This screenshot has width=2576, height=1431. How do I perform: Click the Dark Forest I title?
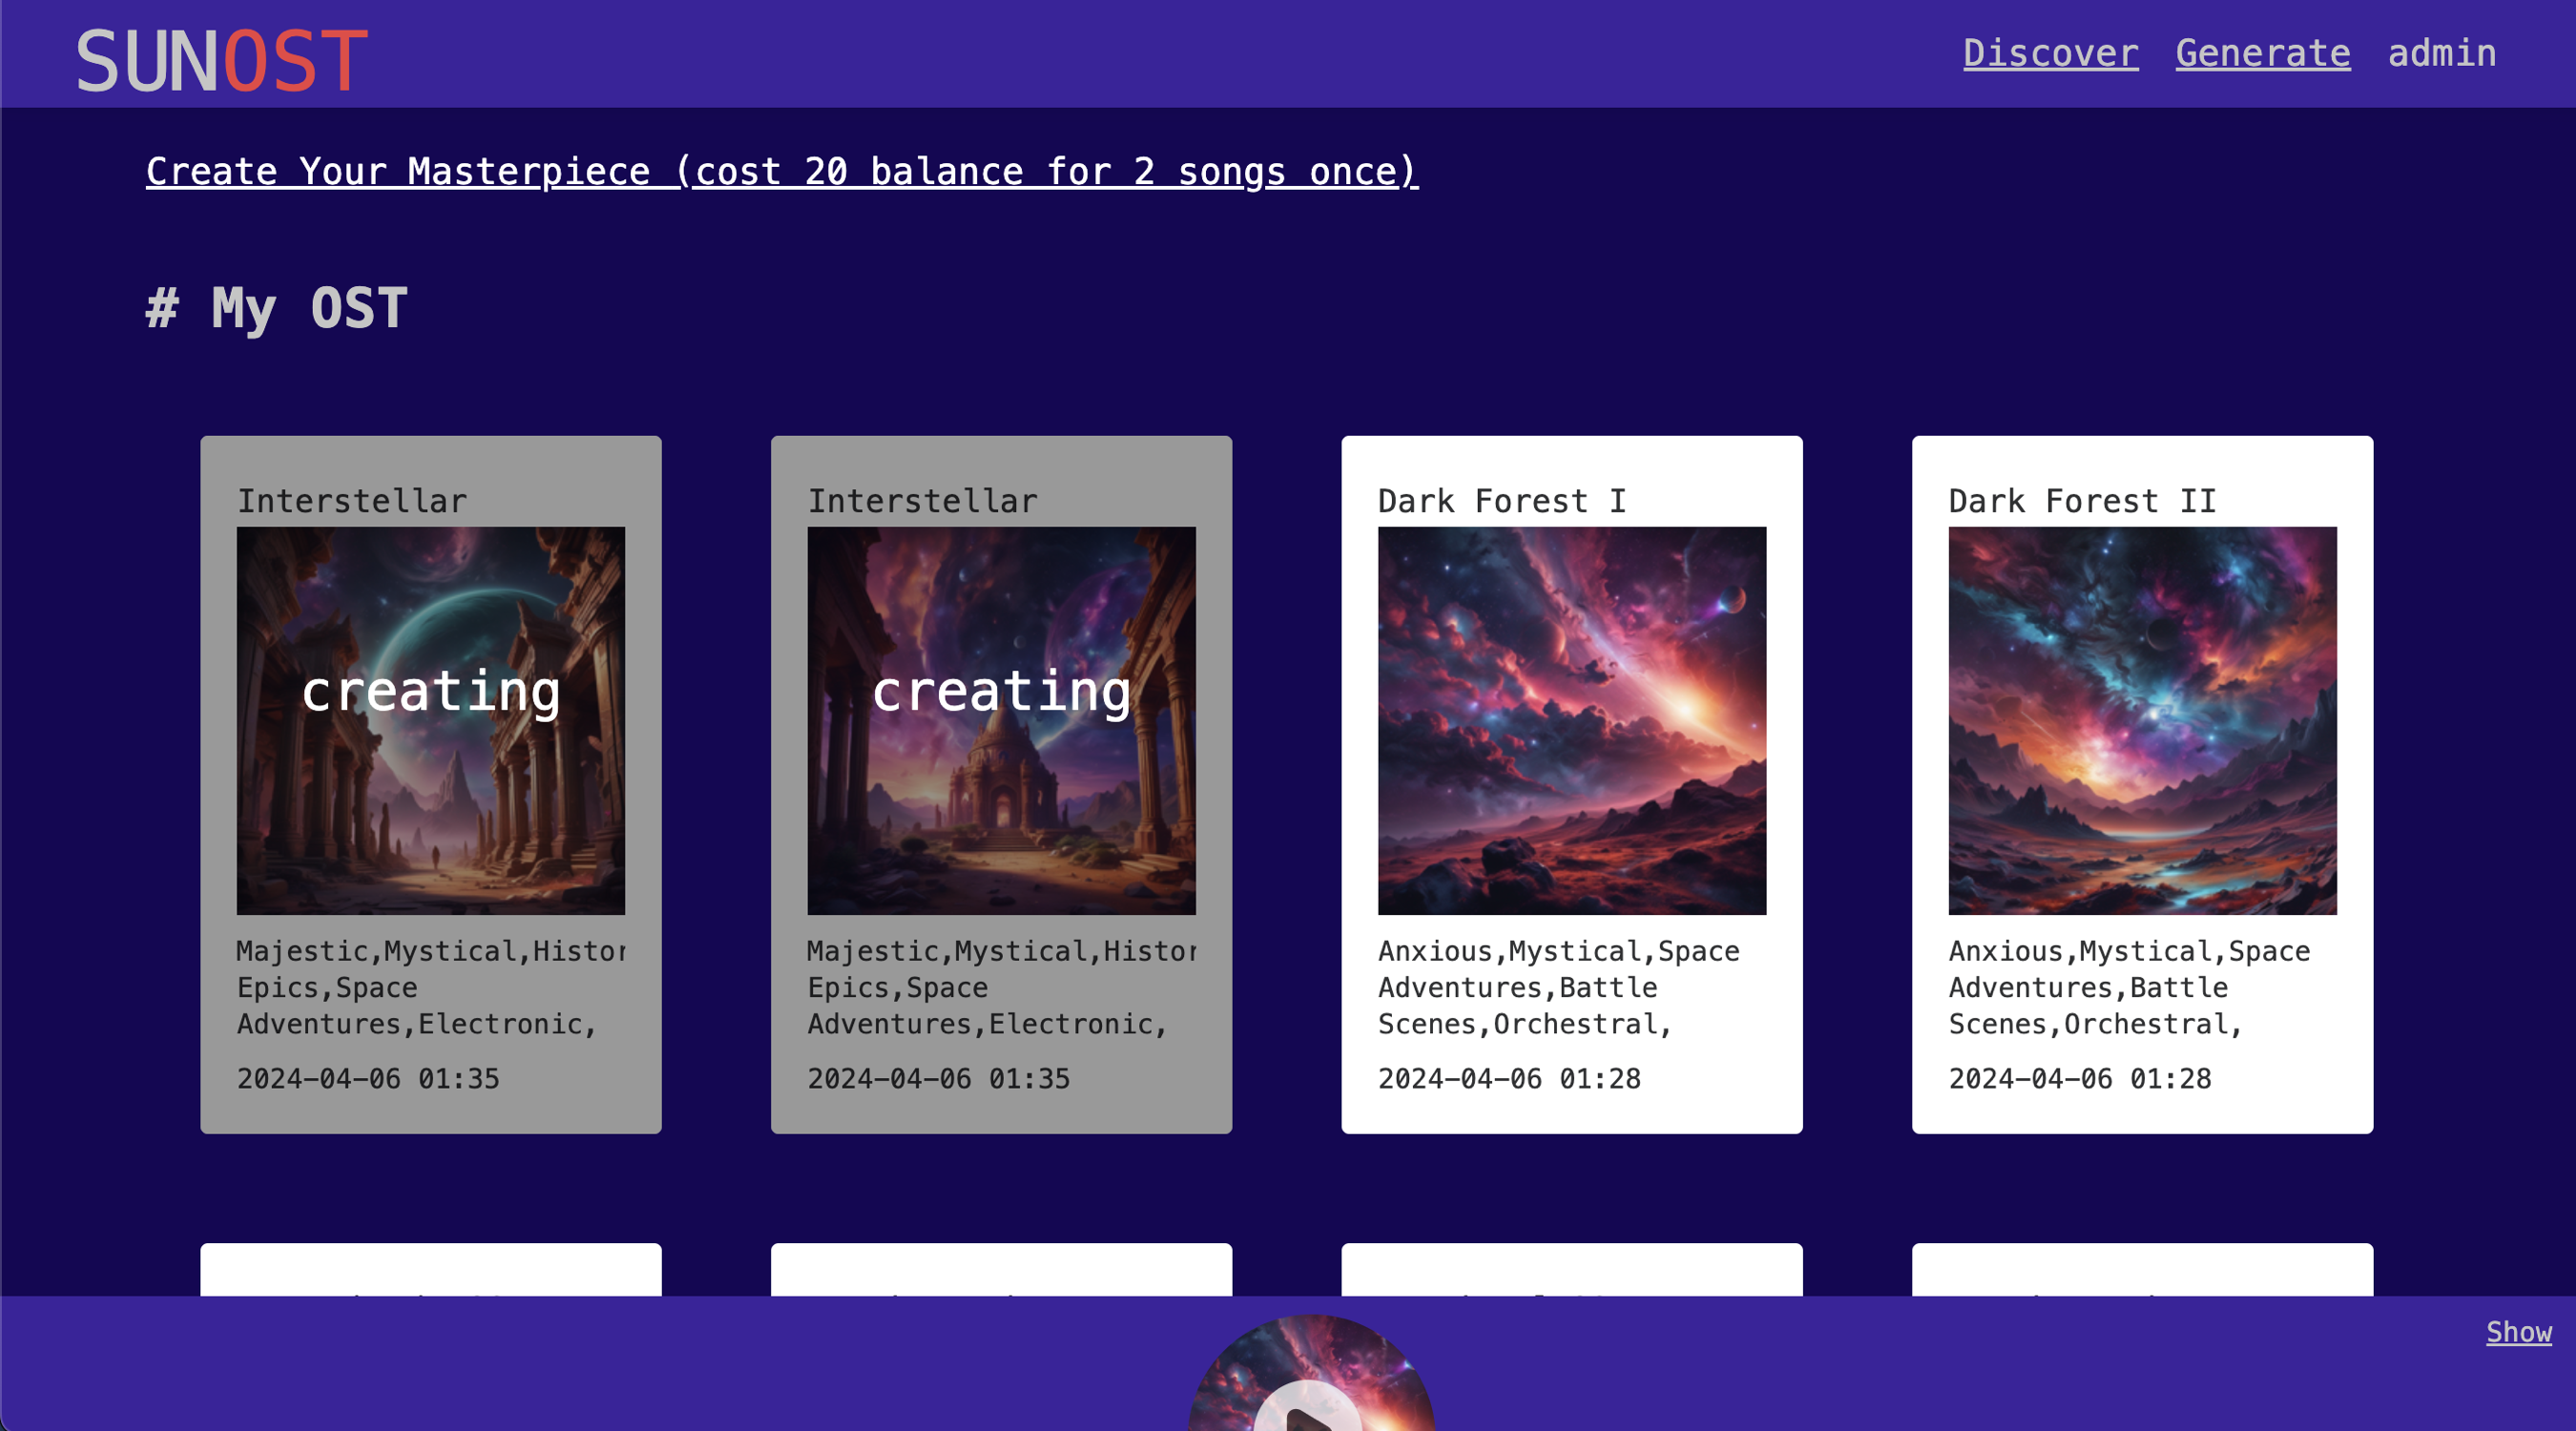click(x=1501, y=501)
